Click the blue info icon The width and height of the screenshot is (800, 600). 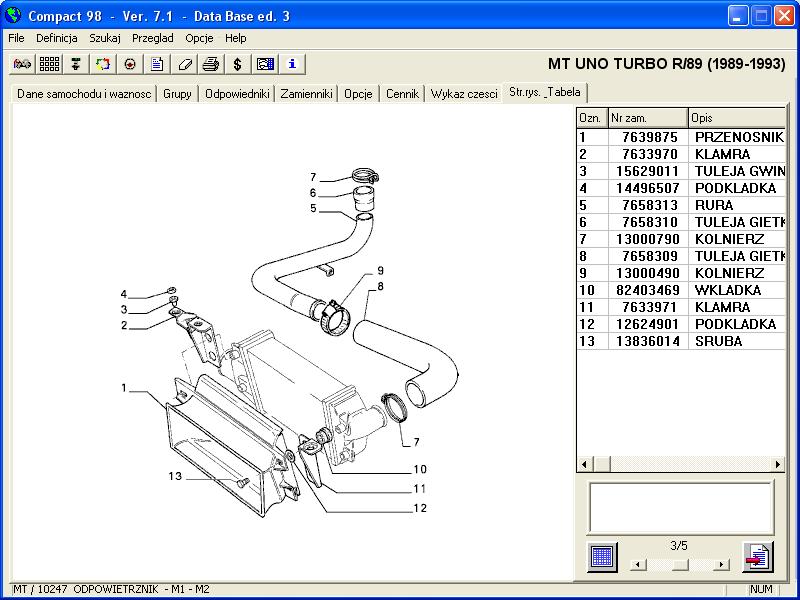291,64
